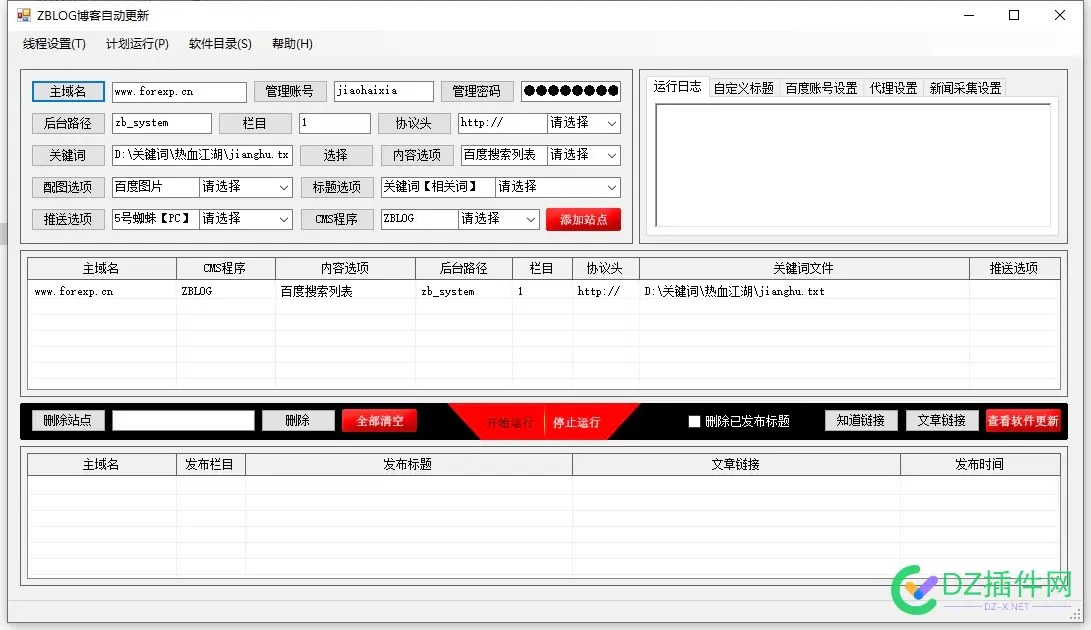Open the 计划运行(P) menu
The width and height of the screenshot is (1091, 630).
tap(137, 44)
